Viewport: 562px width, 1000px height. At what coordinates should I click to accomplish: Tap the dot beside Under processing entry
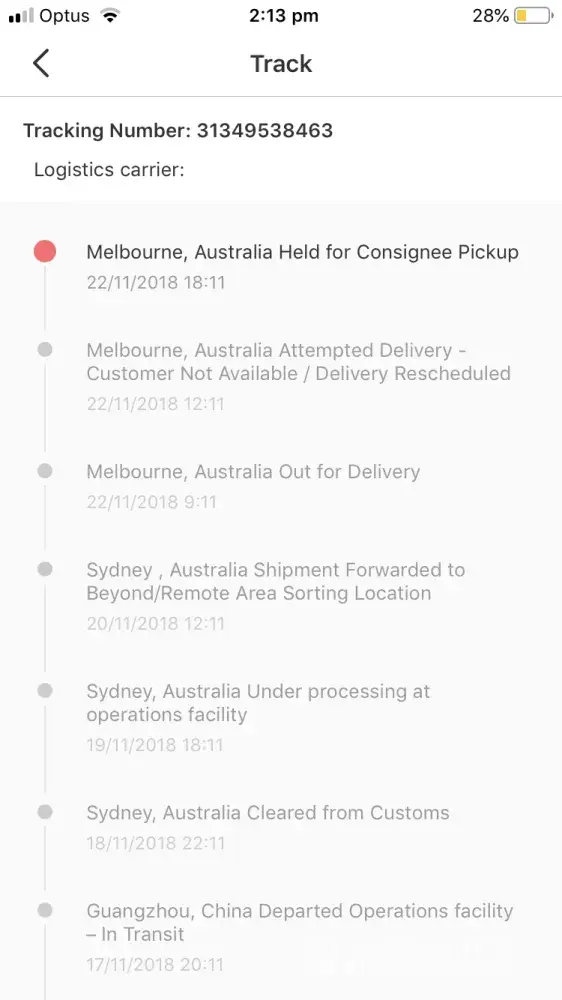pos(45,691)
